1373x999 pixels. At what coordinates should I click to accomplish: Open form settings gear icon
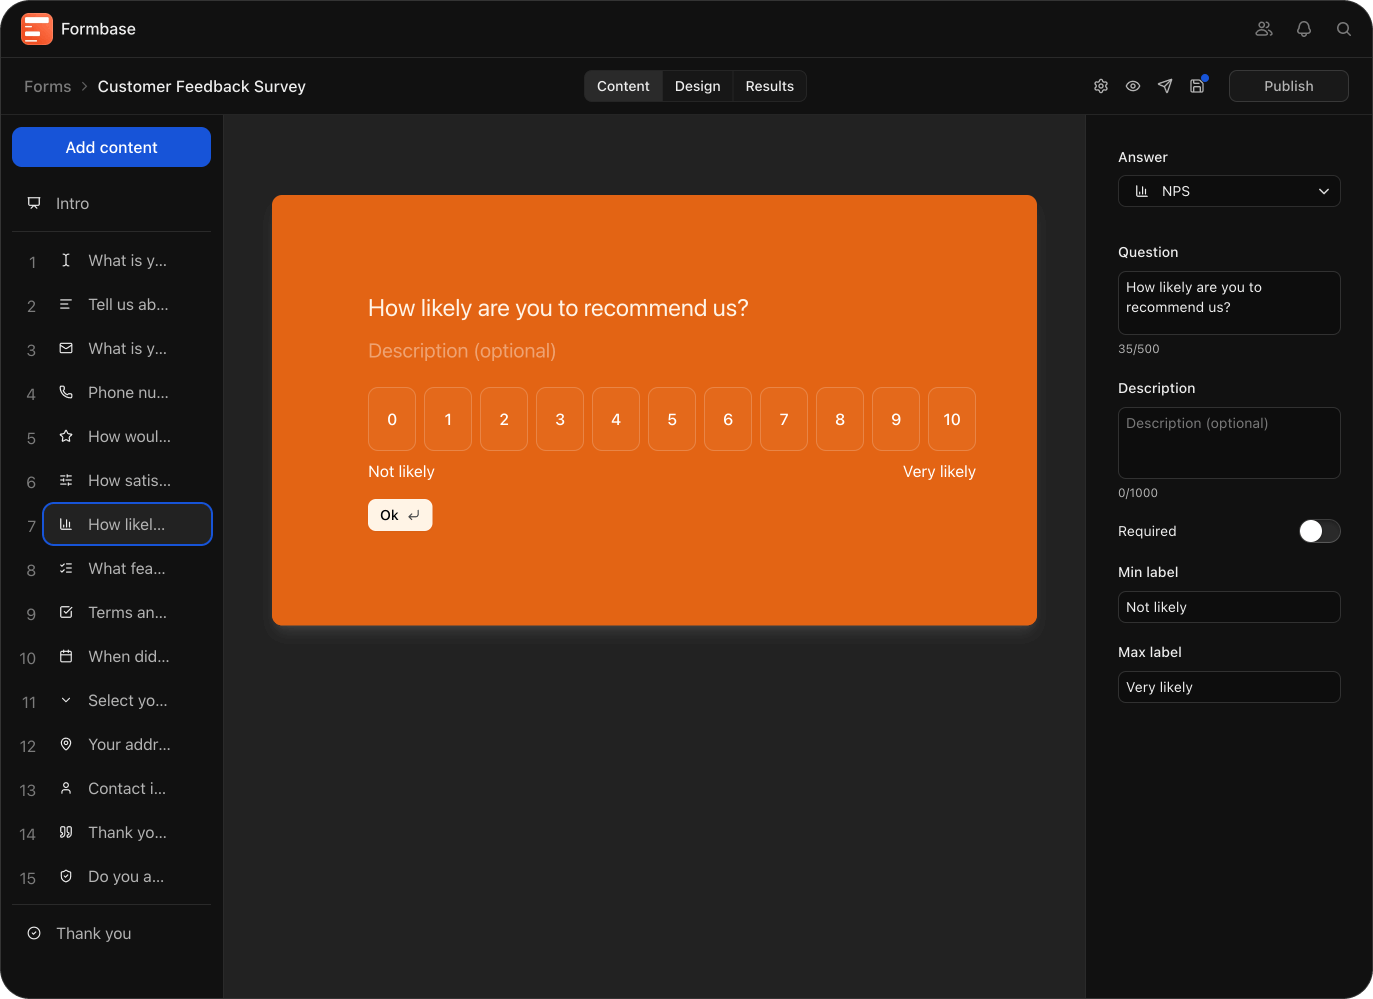click(1101, 86)
